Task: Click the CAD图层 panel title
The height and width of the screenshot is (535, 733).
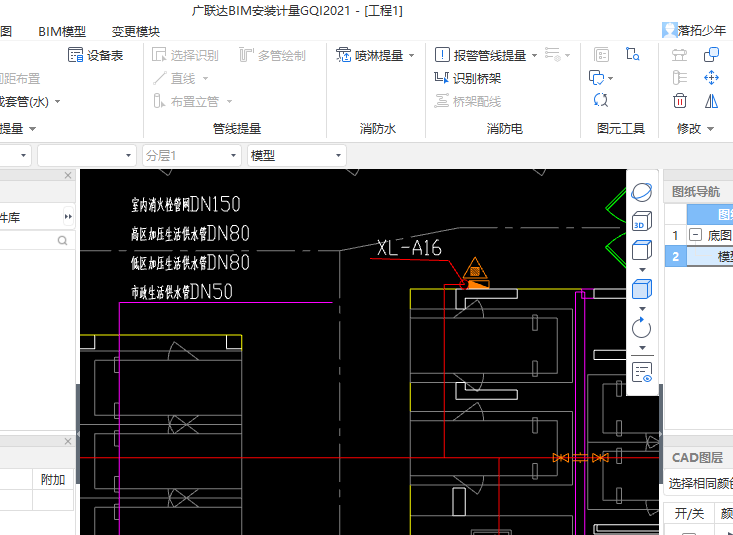Action: [x=697, y=457]
